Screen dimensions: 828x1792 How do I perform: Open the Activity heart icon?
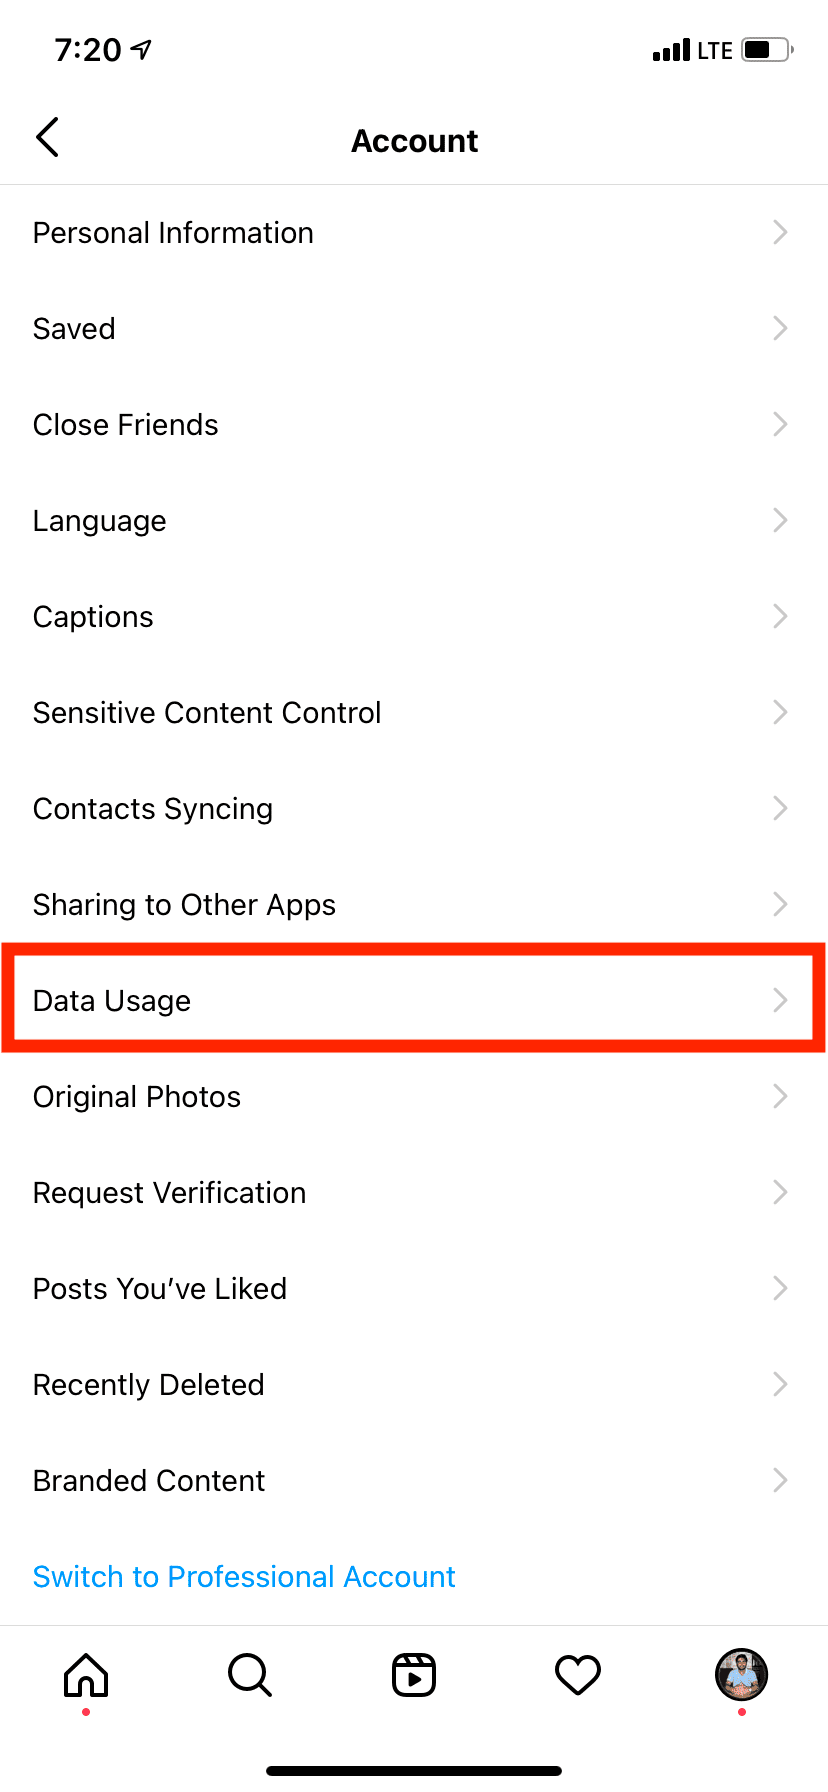tap(578, 1675)
